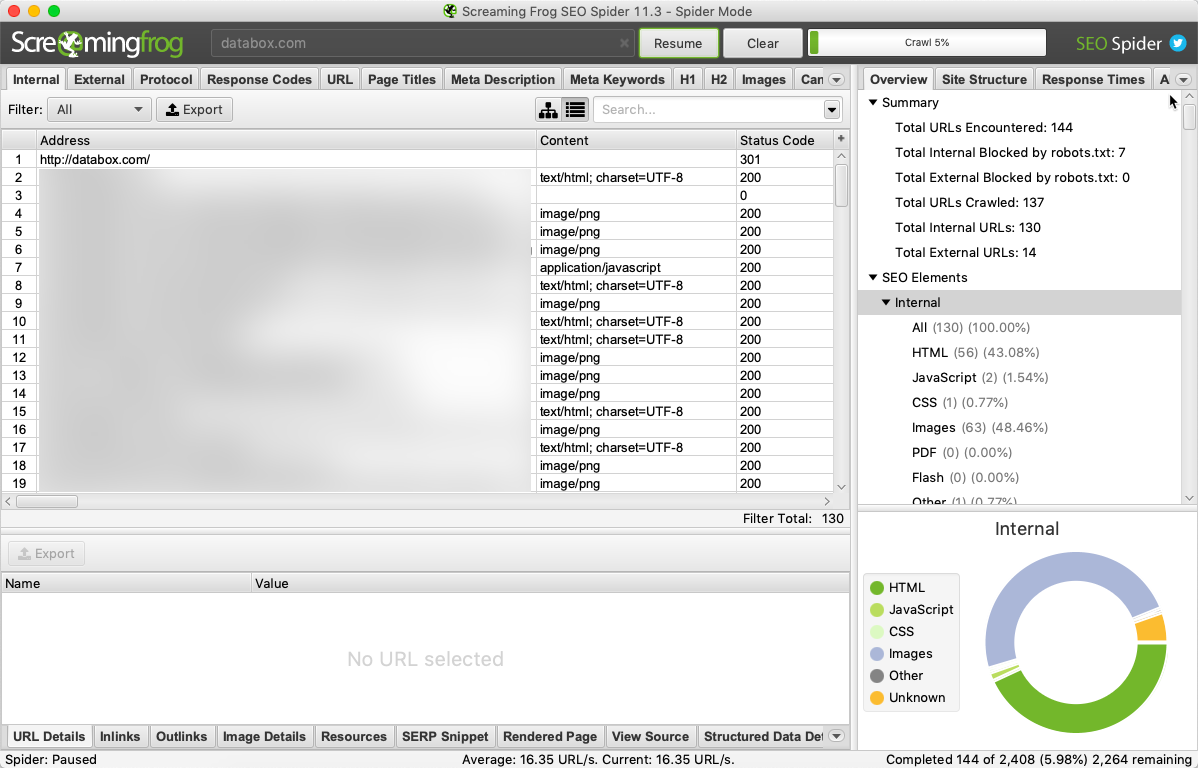This screenshot has width=1198, height=768.
Task: Switch to the Response Times tab
Action: pyautogui.click(x=1093, y=79)
